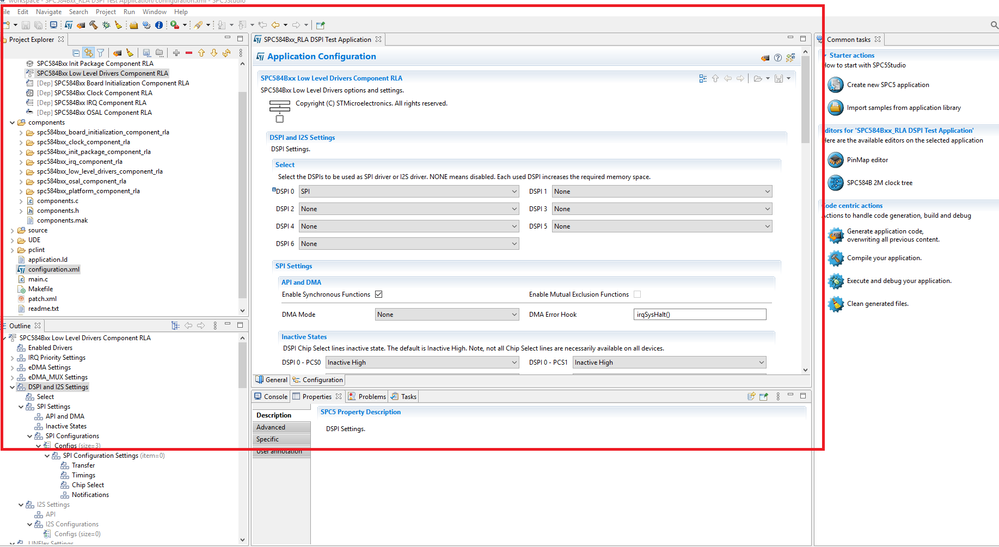Select main.c in Project Explorer
This screenshot has height=547, width=999.
click(38, 280)
